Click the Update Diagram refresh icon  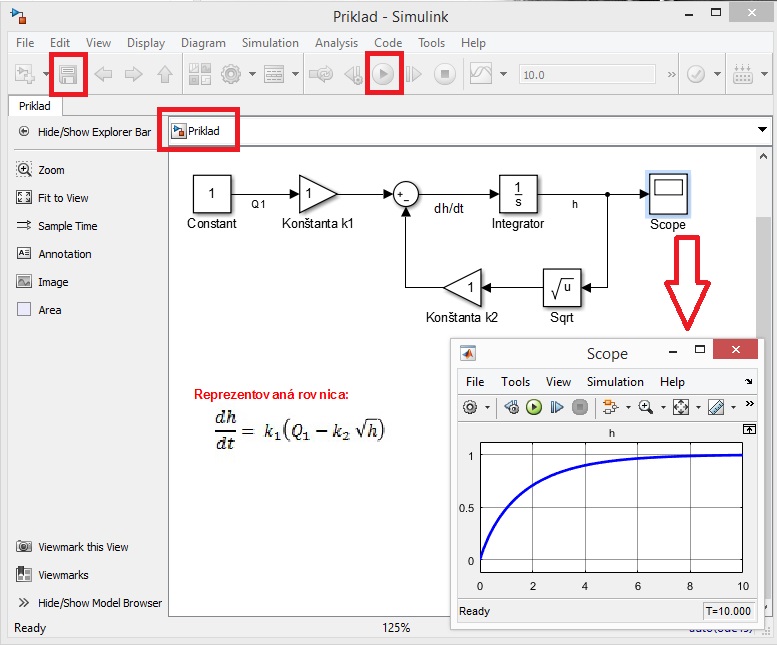pyautogui.click(x=321, y=74)
